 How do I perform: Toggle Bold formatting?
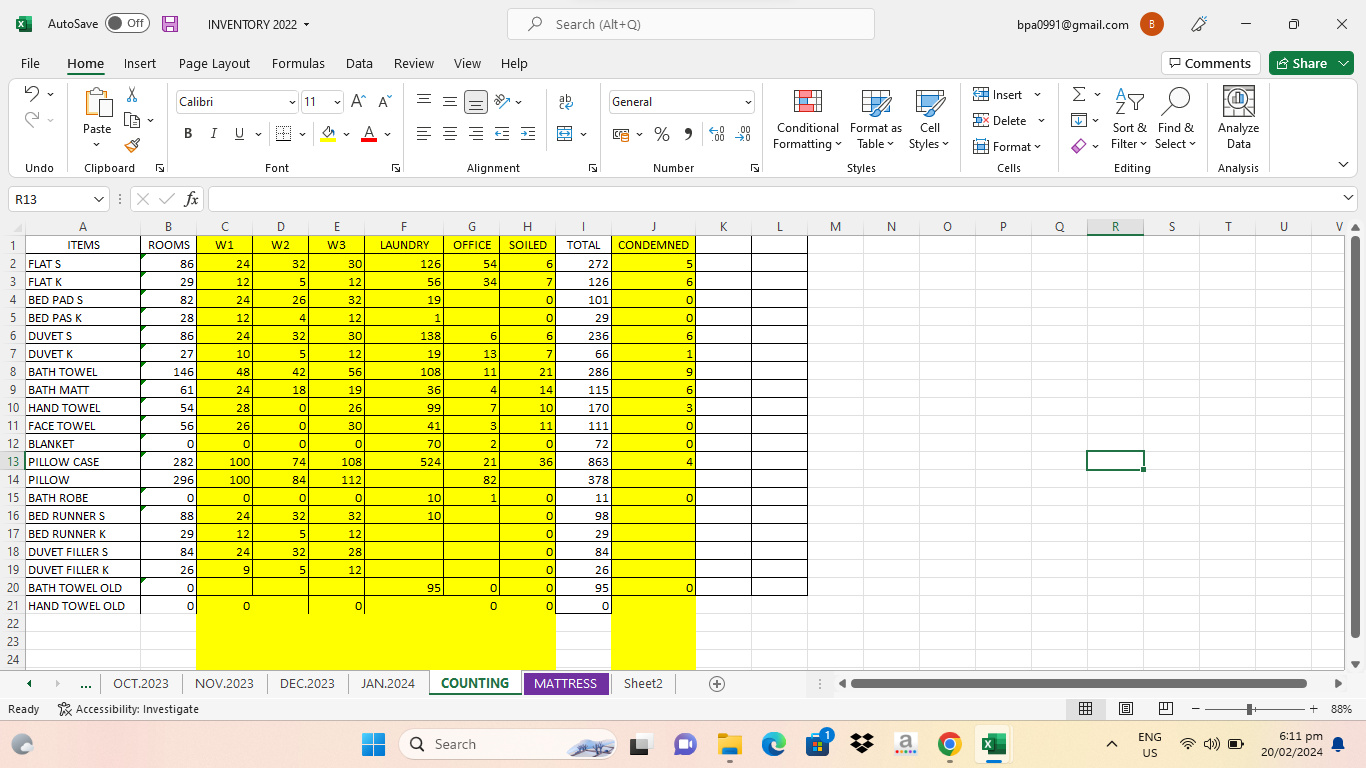(x=188, y=134)
